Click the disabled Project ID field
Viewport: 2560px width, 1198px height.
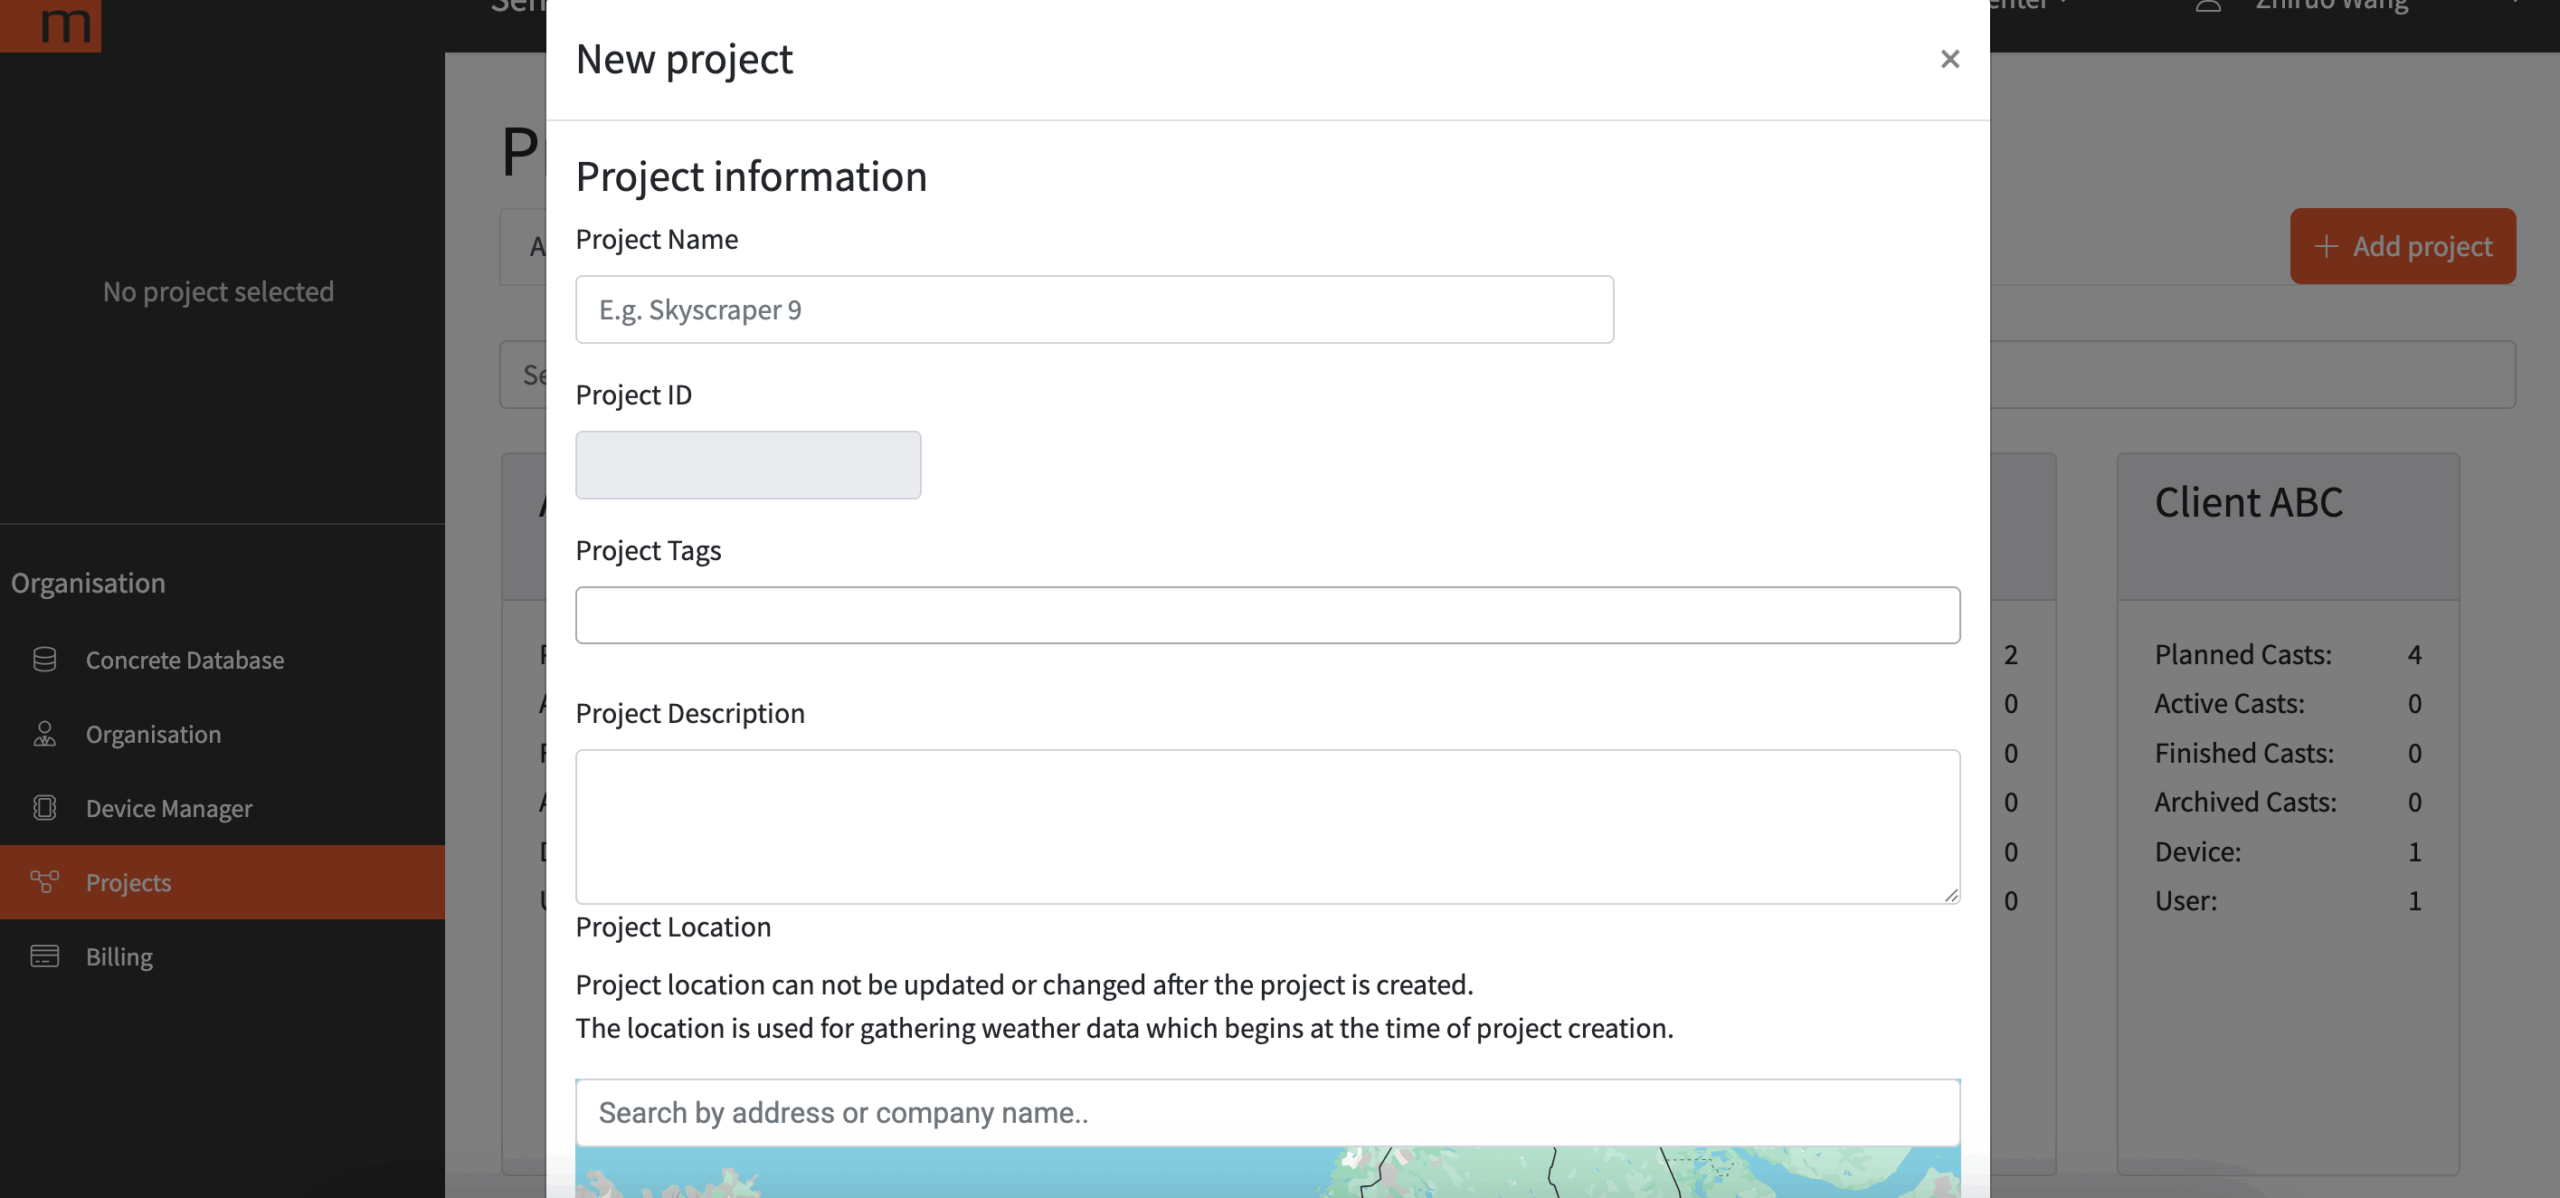tap(748, 465)
